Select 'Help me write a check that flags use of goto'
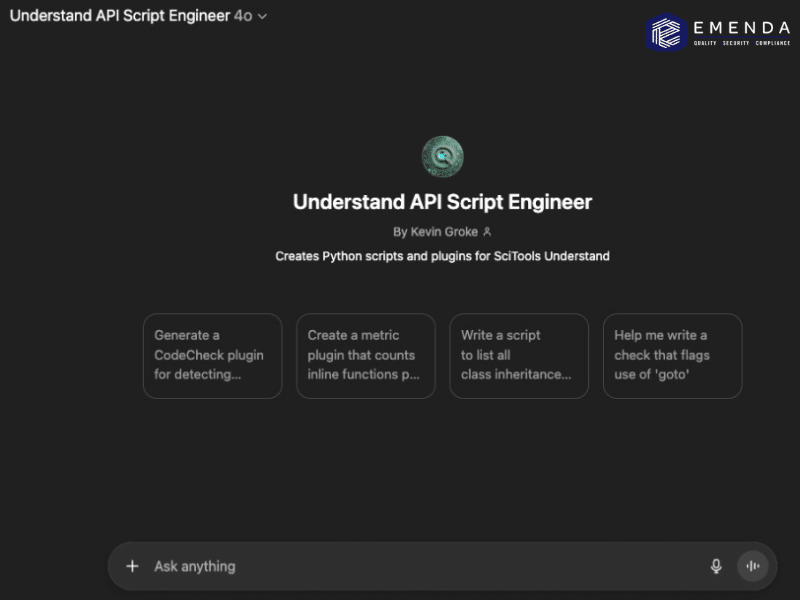This screenshot has height=600, width=800. click(672, 356)
